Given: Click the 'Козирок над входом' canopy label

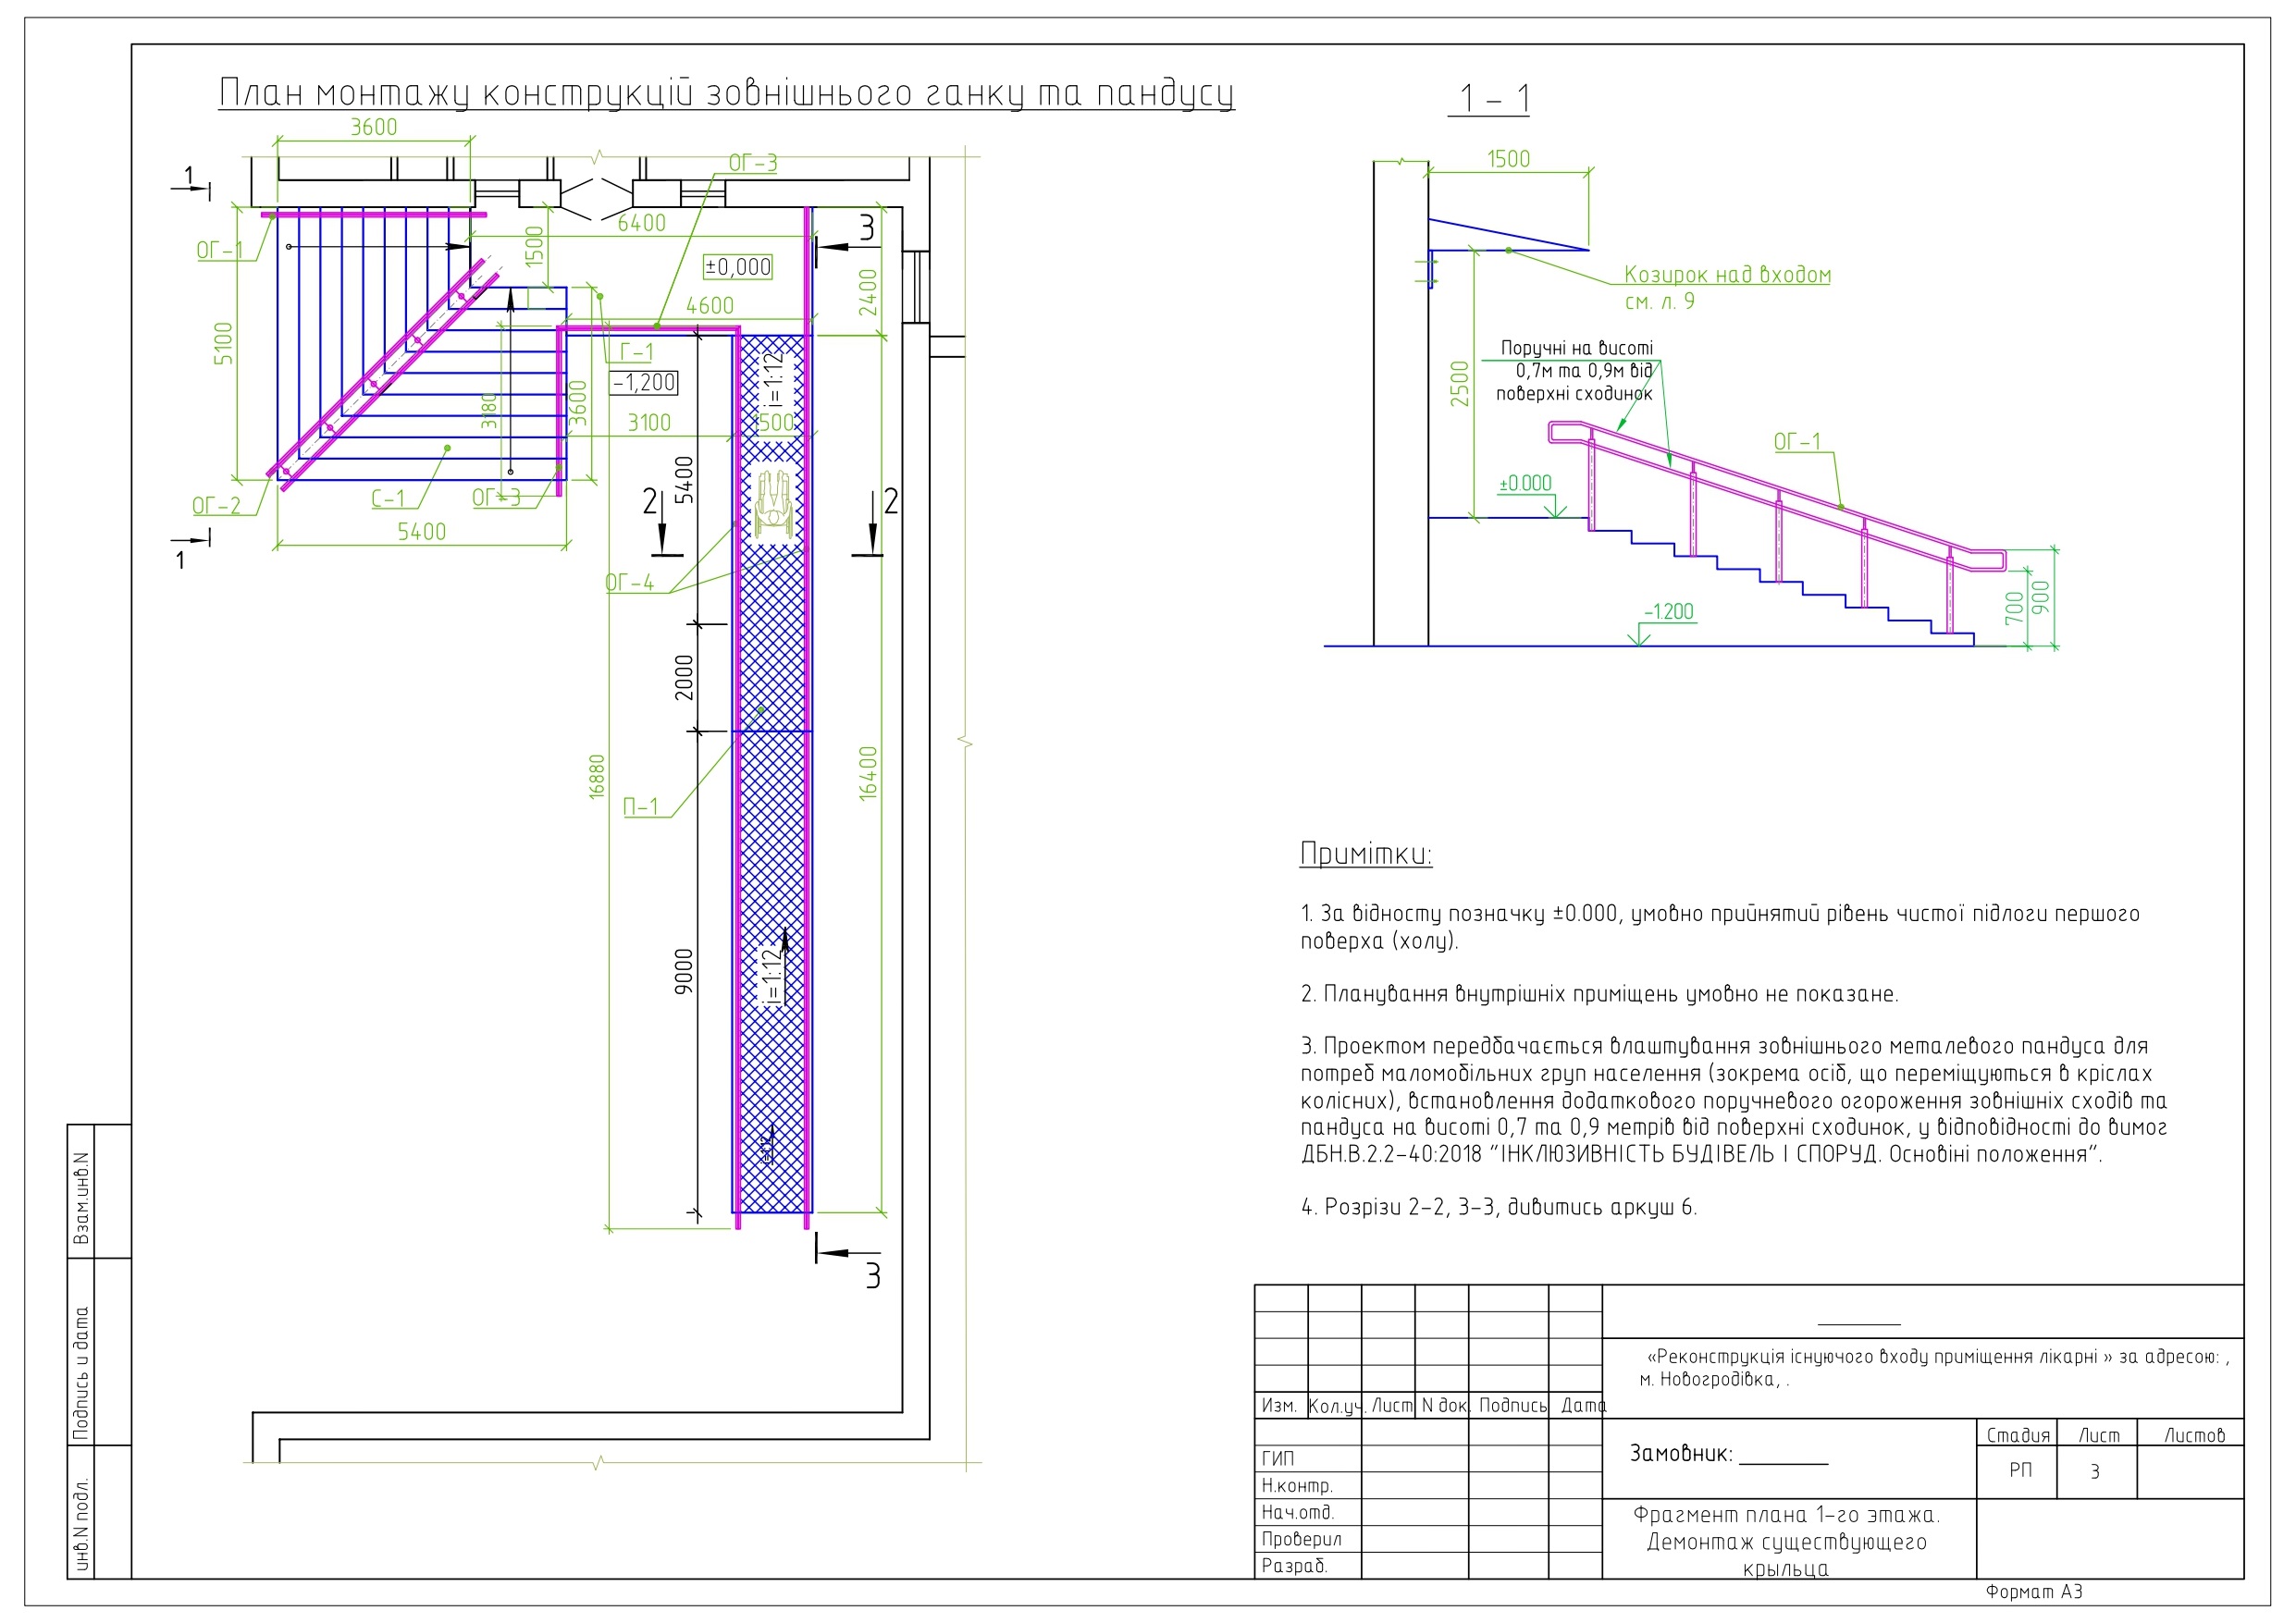Looking at the screenshot, I should [x=1726, y=275].
